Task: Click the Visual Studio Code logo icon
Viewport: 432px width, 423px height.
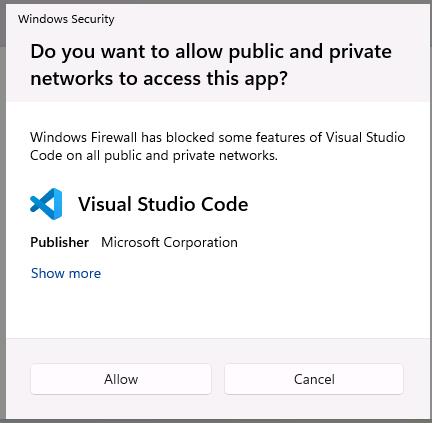Action: tap(46, 204)
